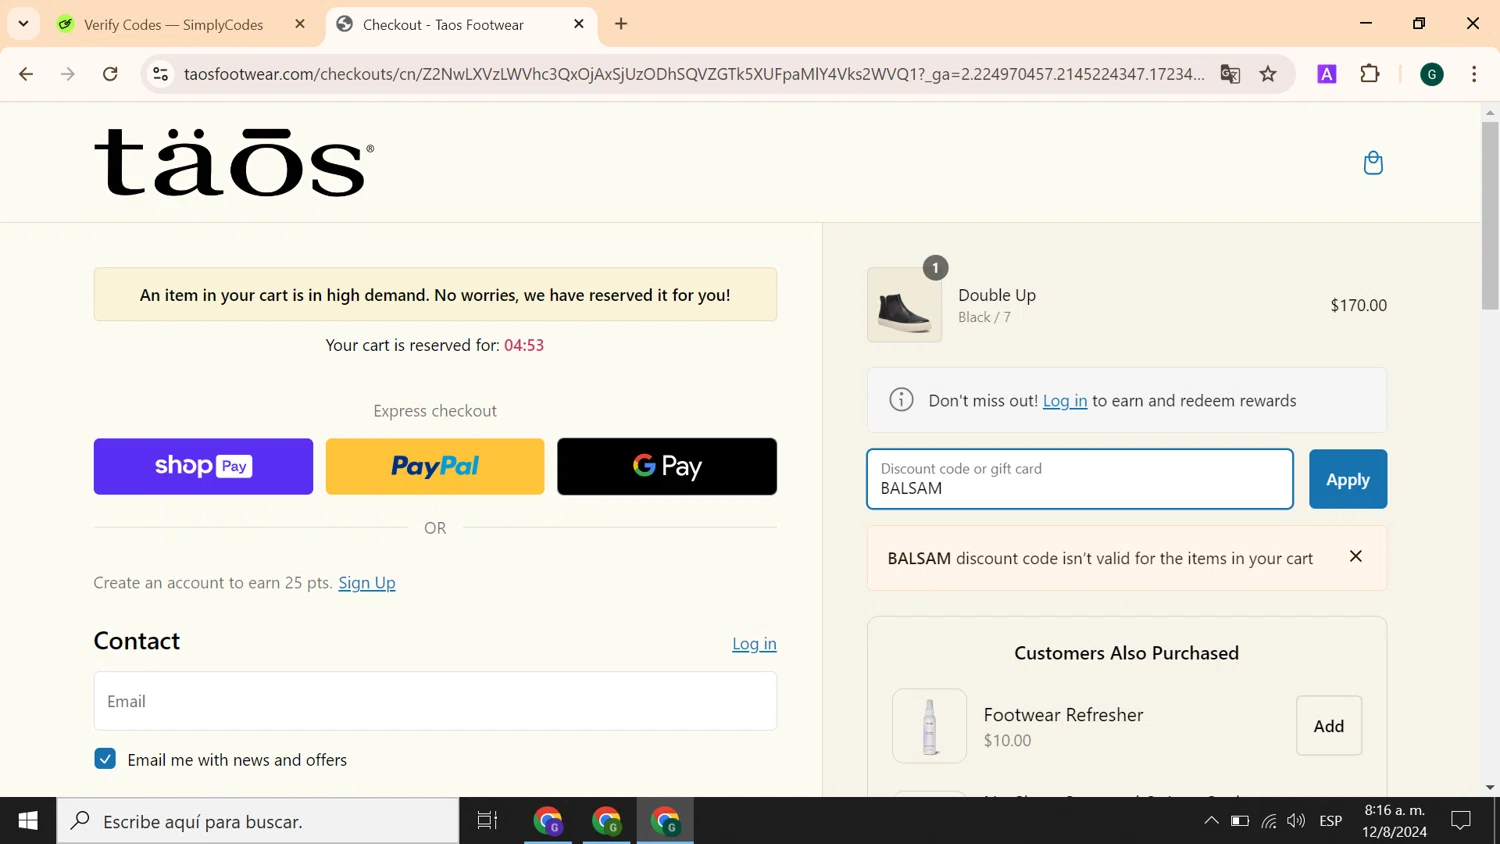Open the network wifi tray icon
Screen dimensions: 1500x844
coord(1268,821)
